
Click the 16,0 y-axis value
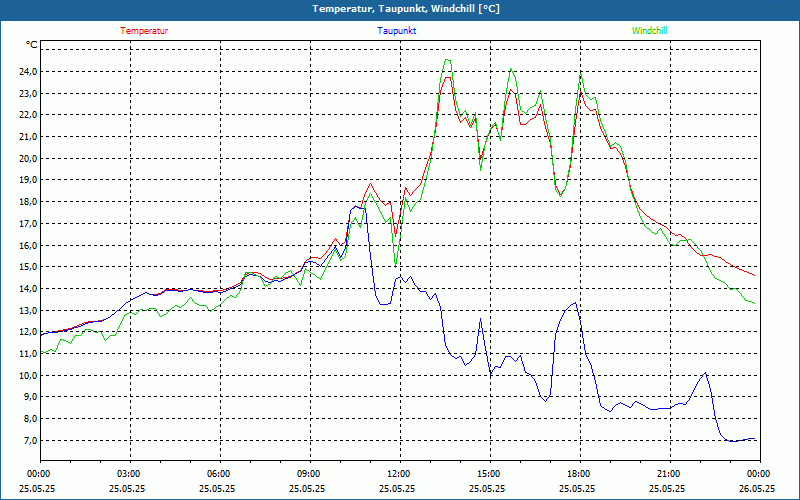click(x=29, y=245)
